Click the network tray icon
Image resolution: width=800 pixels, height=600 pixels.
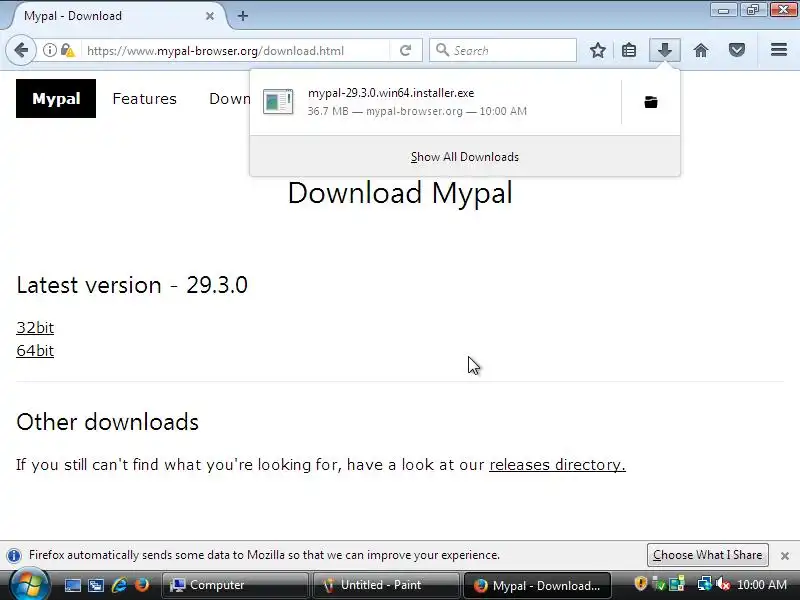[705, 584]
